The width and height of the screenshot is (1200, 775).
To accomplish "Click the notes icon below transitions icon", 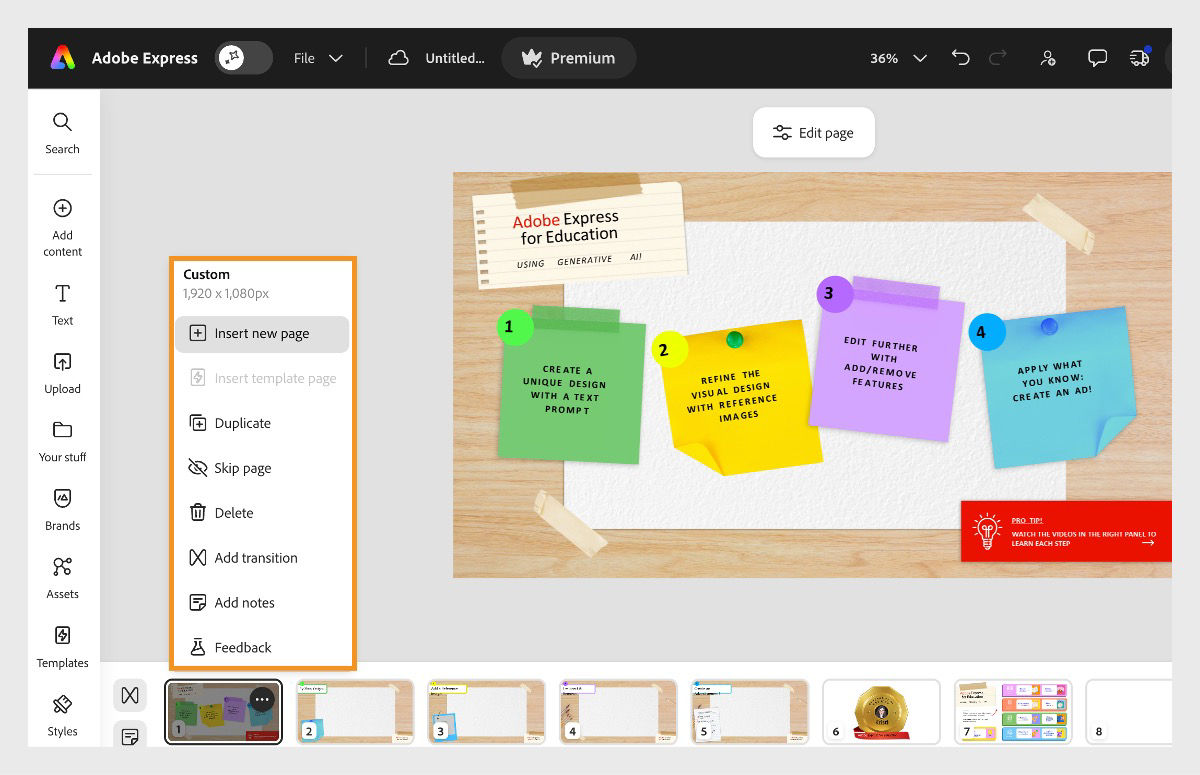I will click(130, 736).
